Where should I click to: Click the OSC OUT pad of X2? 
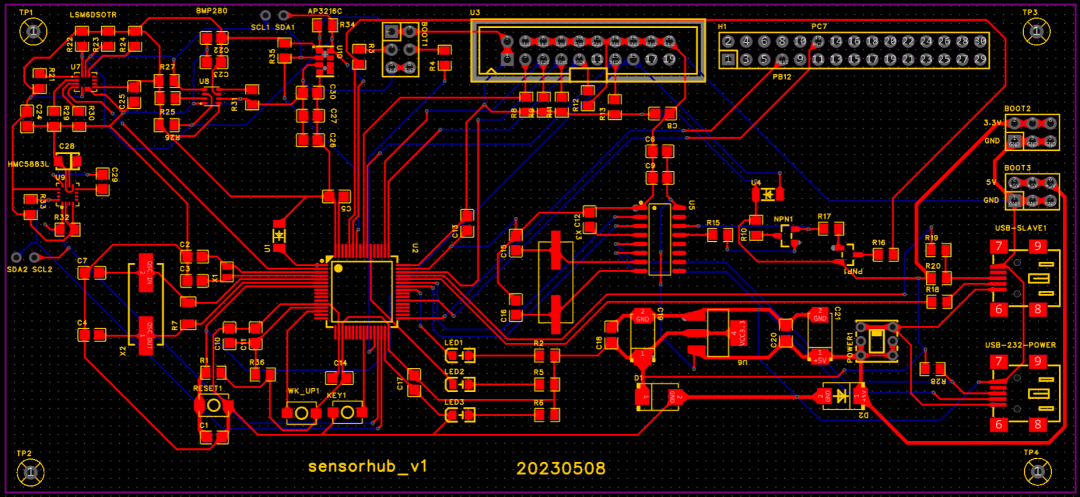click(x=146, y=337)
